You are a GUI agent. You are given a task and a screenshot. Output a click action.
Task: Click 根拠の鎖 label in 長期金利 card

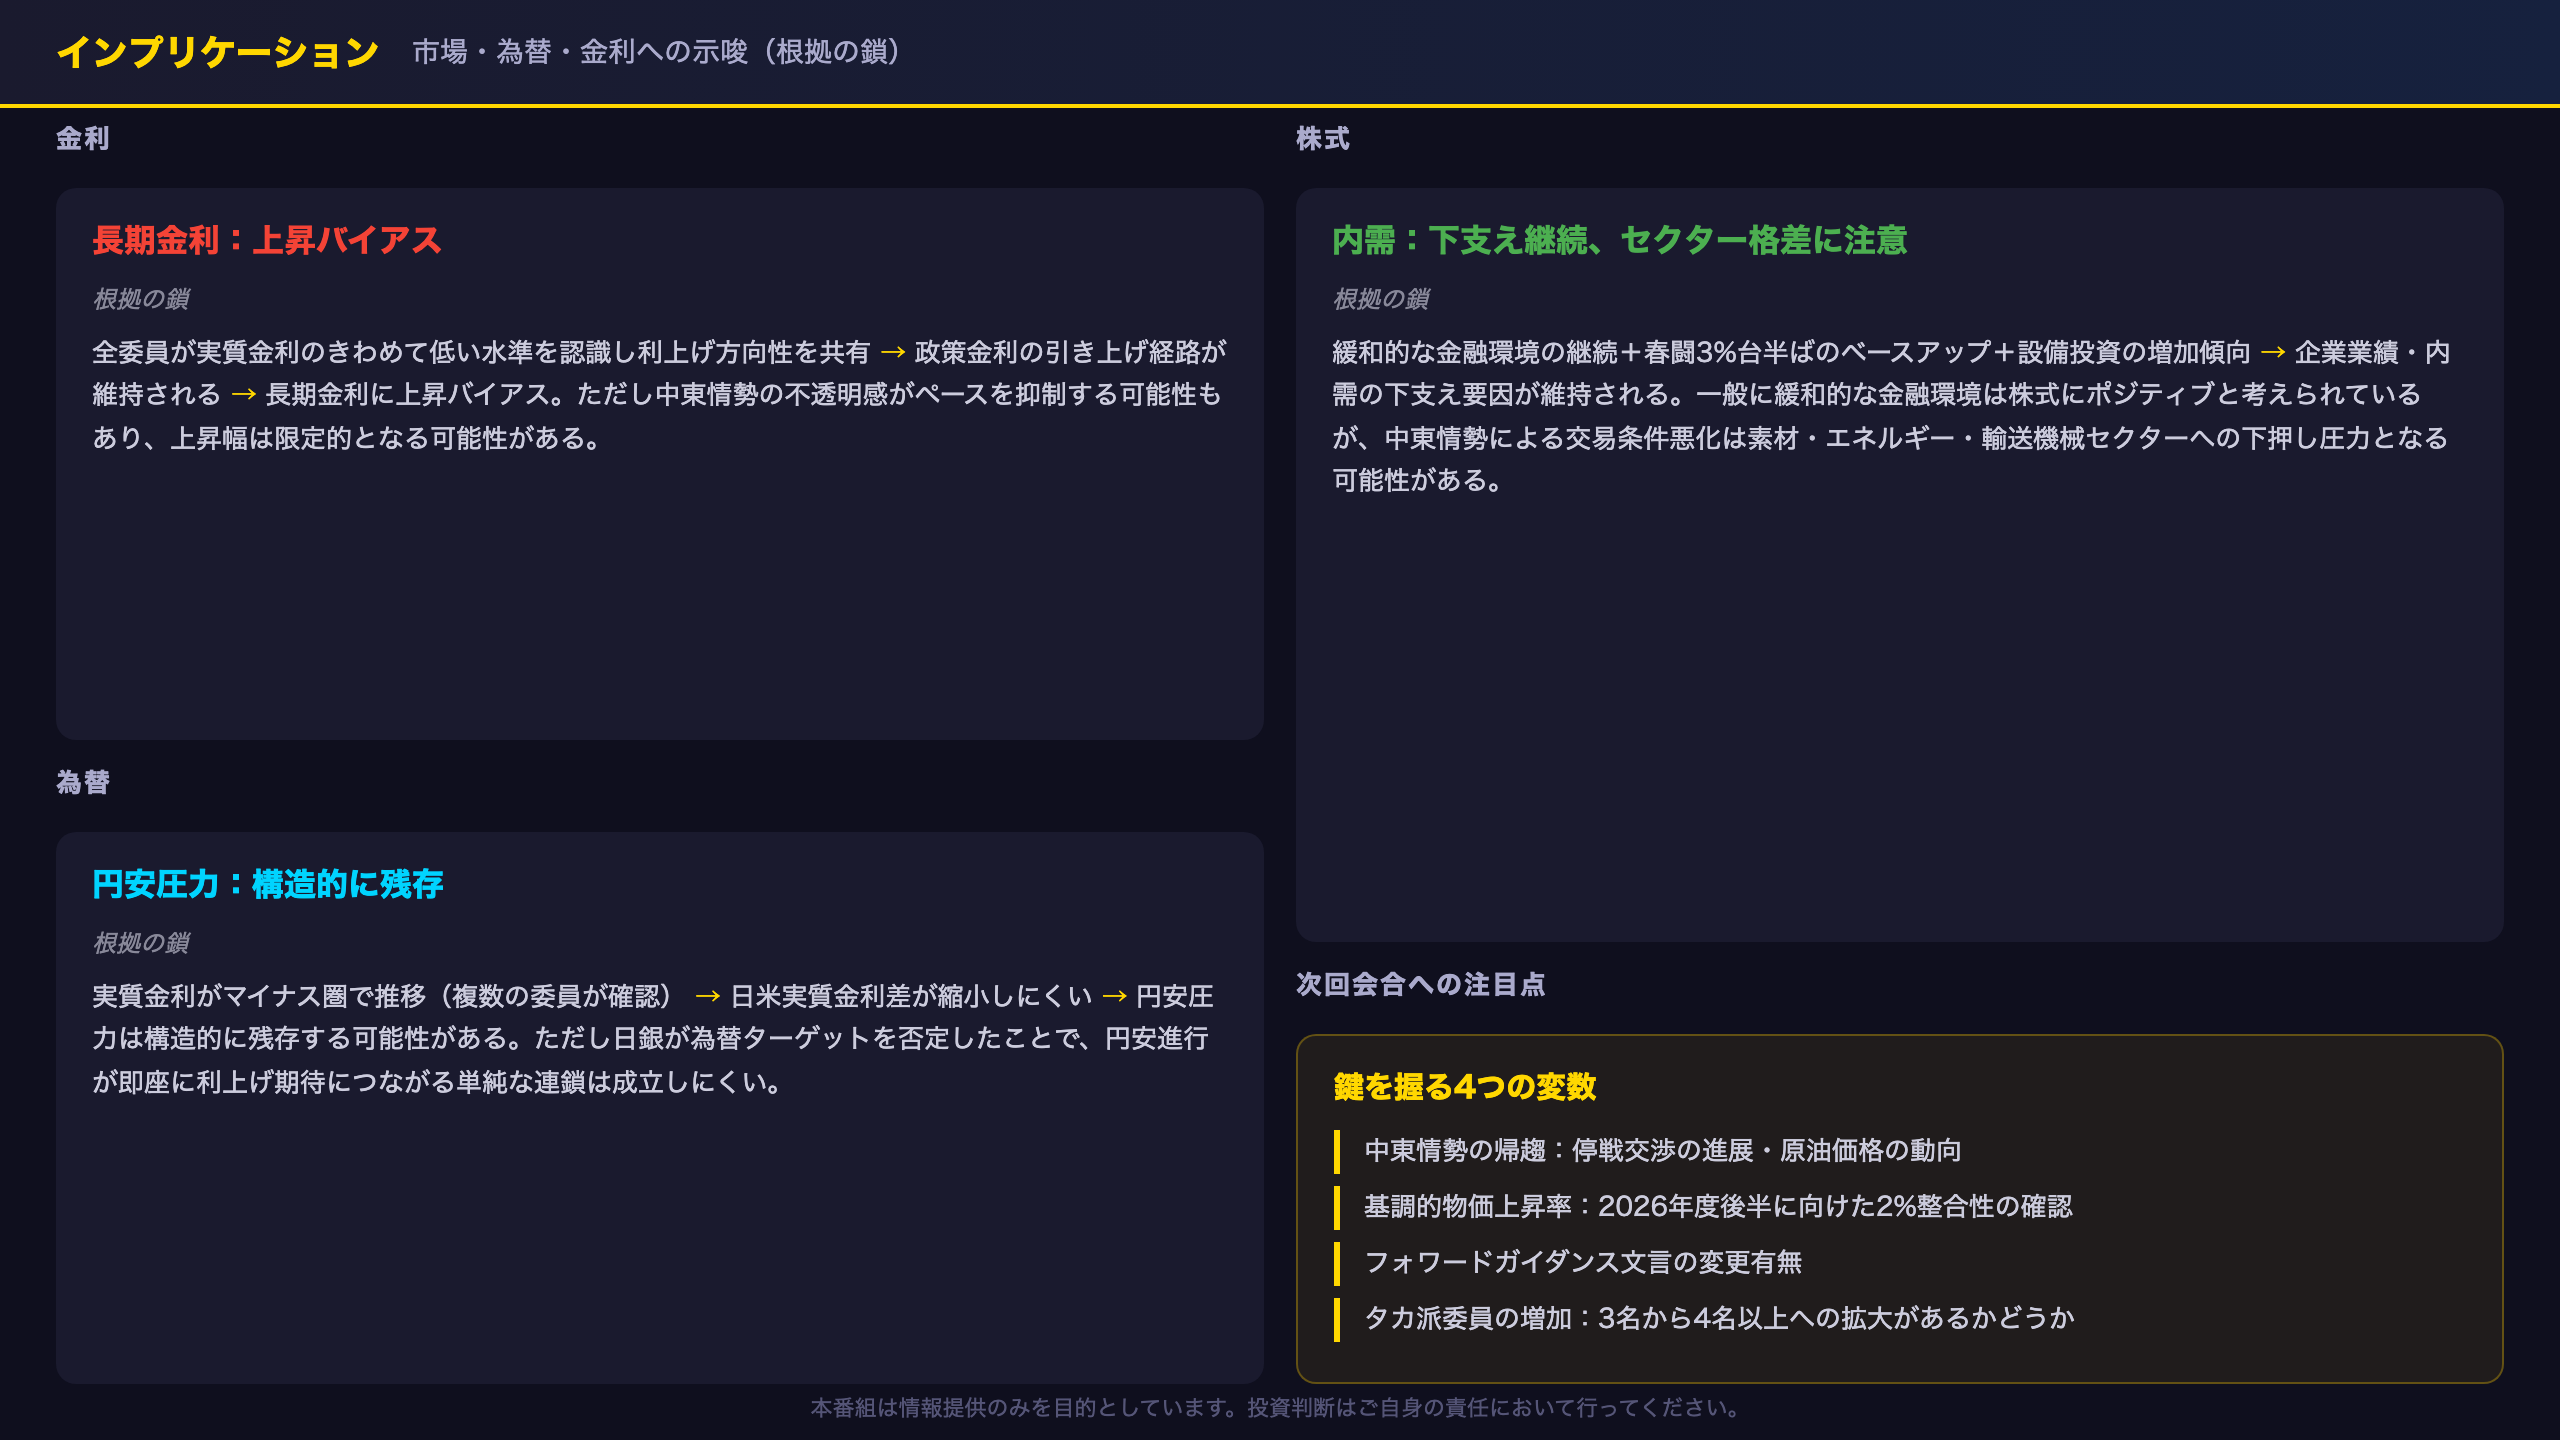click(x=141, y=299)
